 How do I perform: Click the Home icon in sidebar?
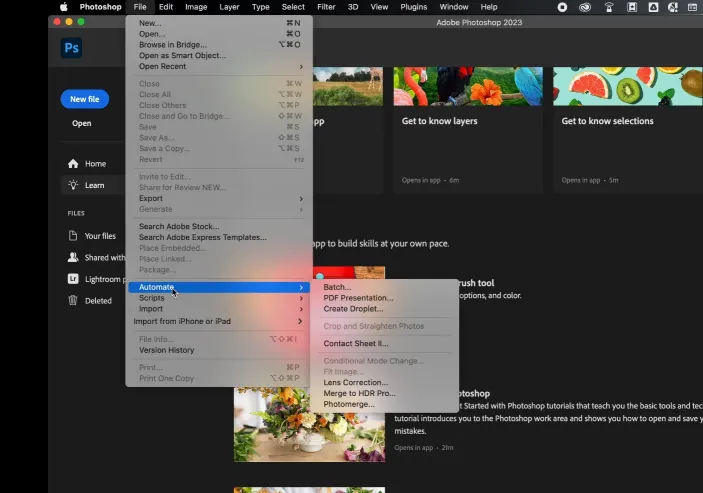click(73, 164)
